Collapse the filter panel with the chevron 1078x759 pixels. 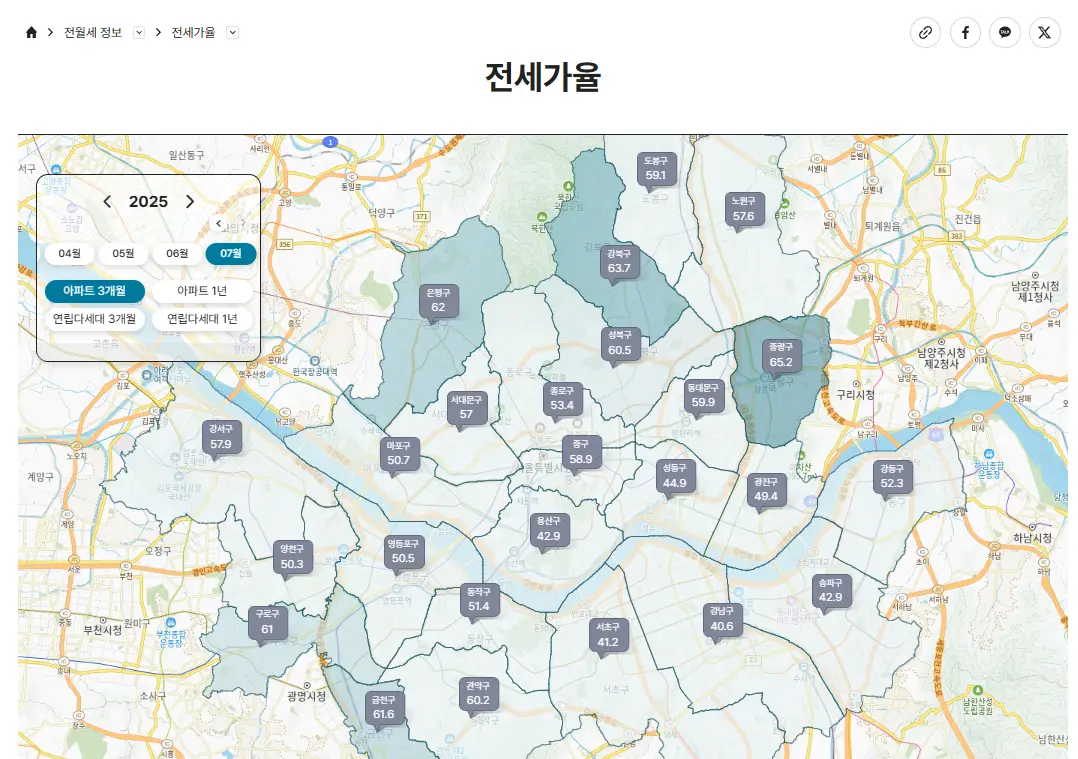pyautogui.click(x=218, y=223)
